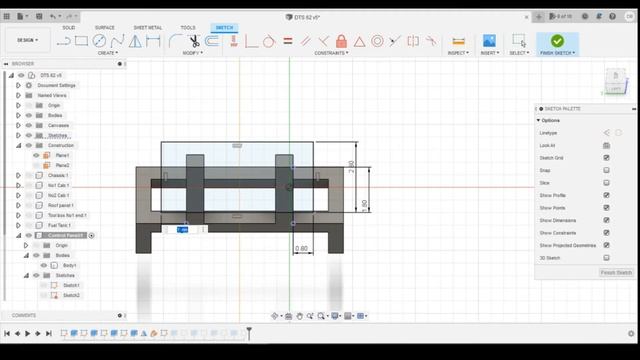The image size is (640, 360).
Task: Select the Circle sketch tool
Action: [x=99, y=41]
